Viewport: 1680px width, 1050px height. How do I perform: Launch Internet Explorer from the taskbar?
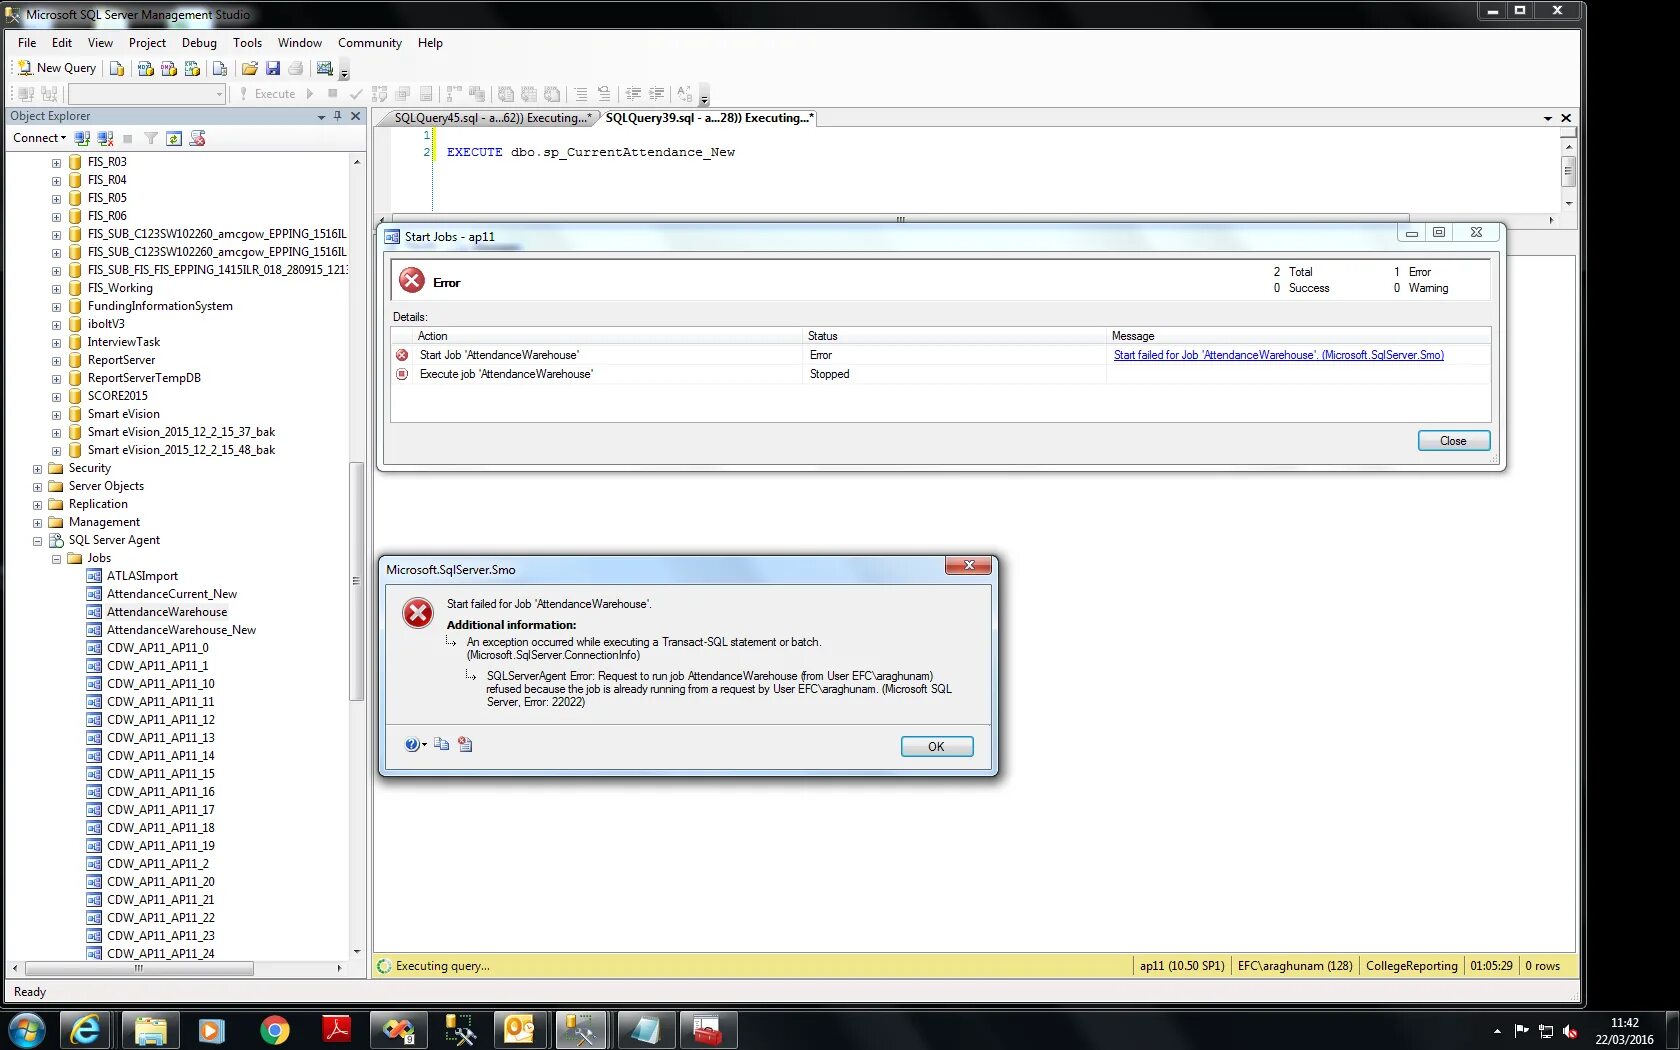(x=85, y=1030)
